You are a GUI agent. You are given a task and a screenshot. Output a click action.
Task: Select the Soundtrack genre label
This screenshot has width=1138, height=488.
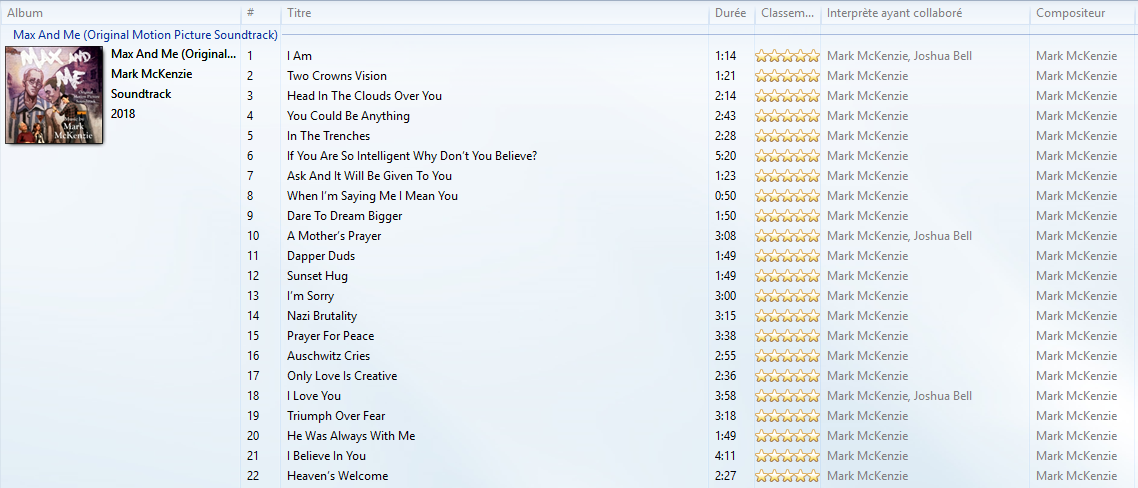(141, 94)
